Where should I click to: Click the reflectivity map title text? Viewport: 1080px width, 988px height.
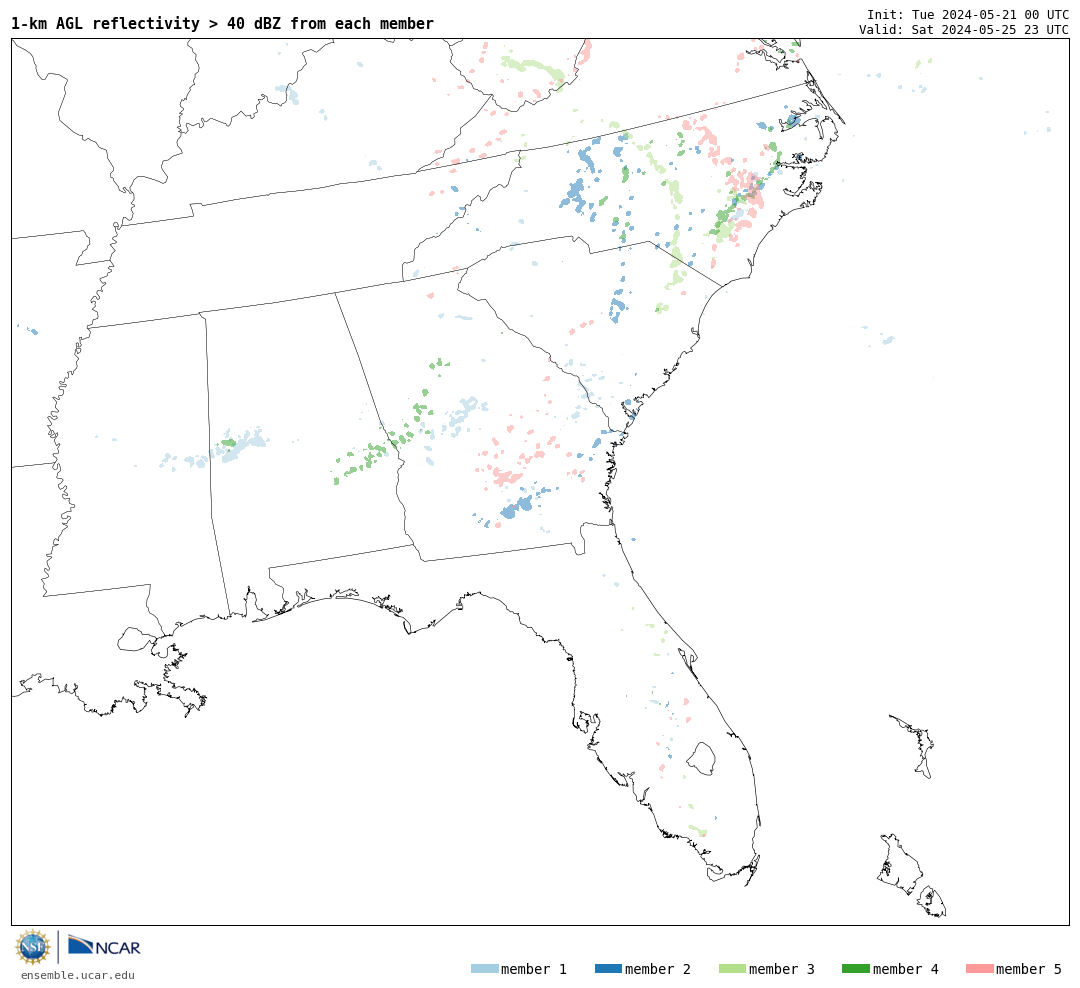click(222, 23)
